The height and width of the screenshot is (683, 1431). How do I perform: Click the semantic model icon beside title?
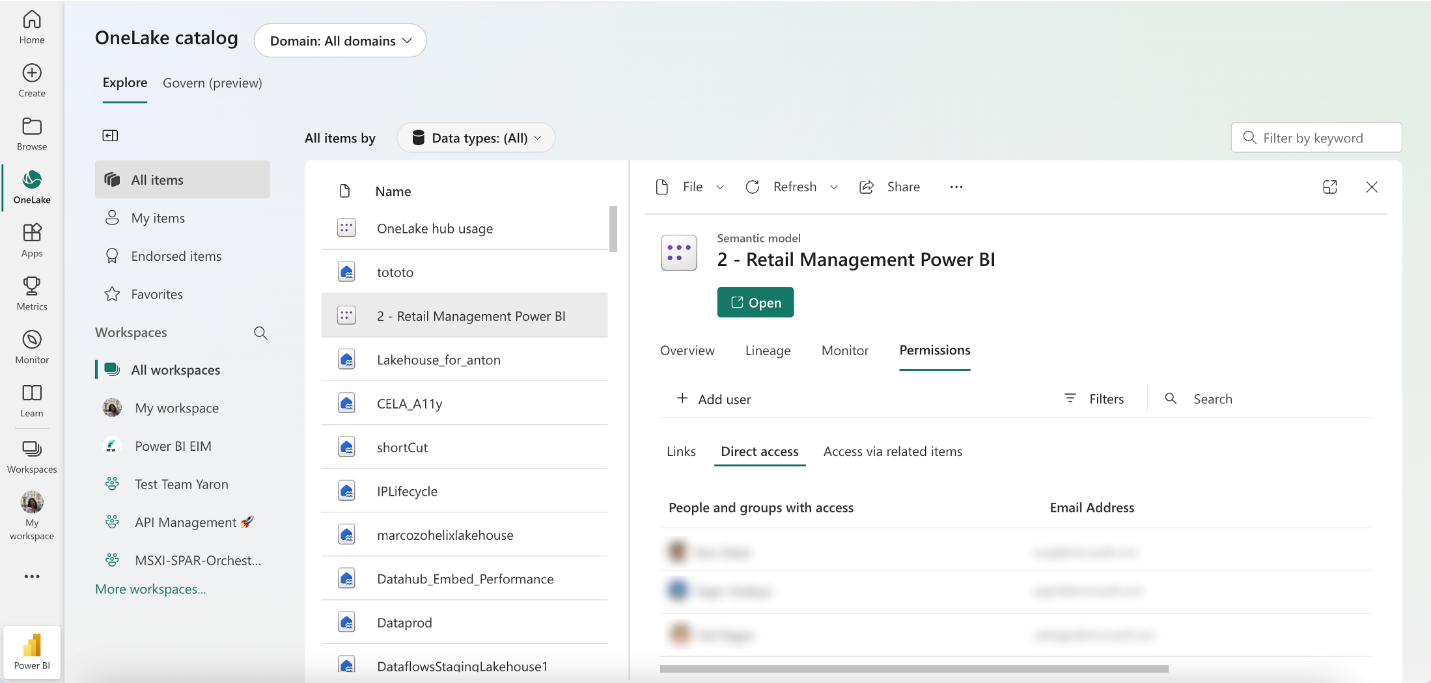[x=679, y=253]
